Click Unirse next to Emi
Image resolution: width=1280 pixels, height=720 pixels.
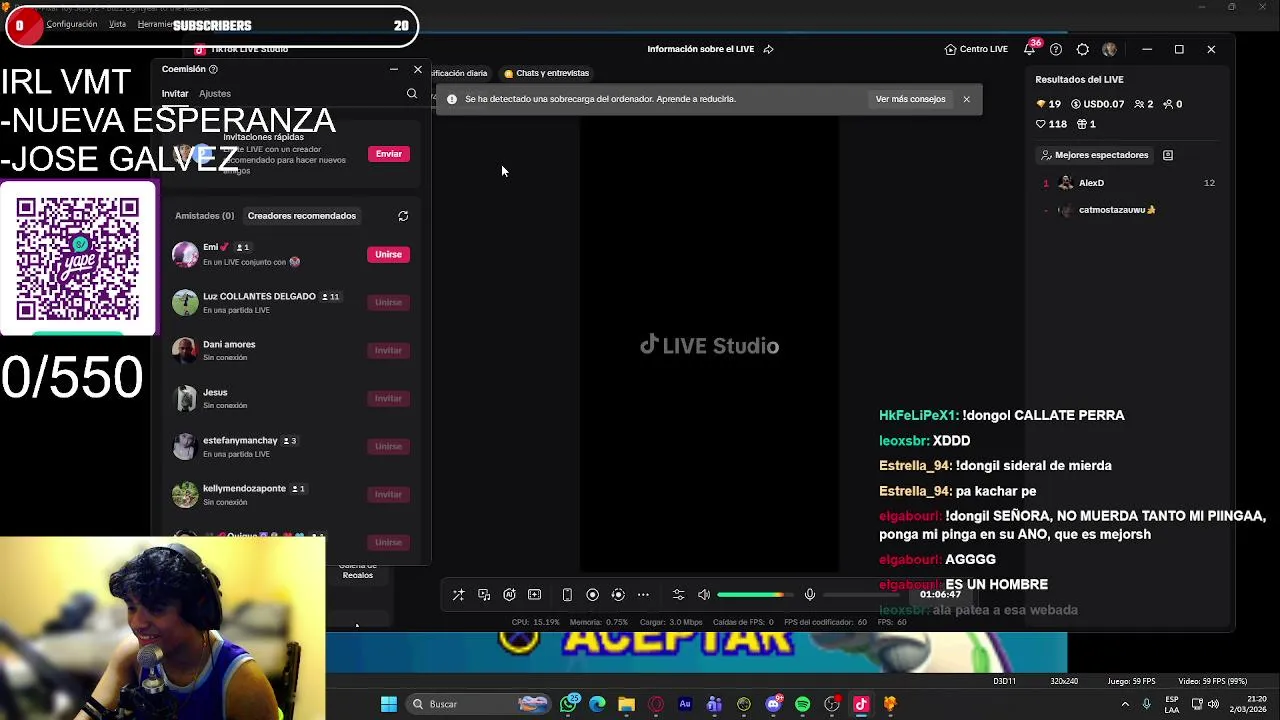tap(388, 254)
